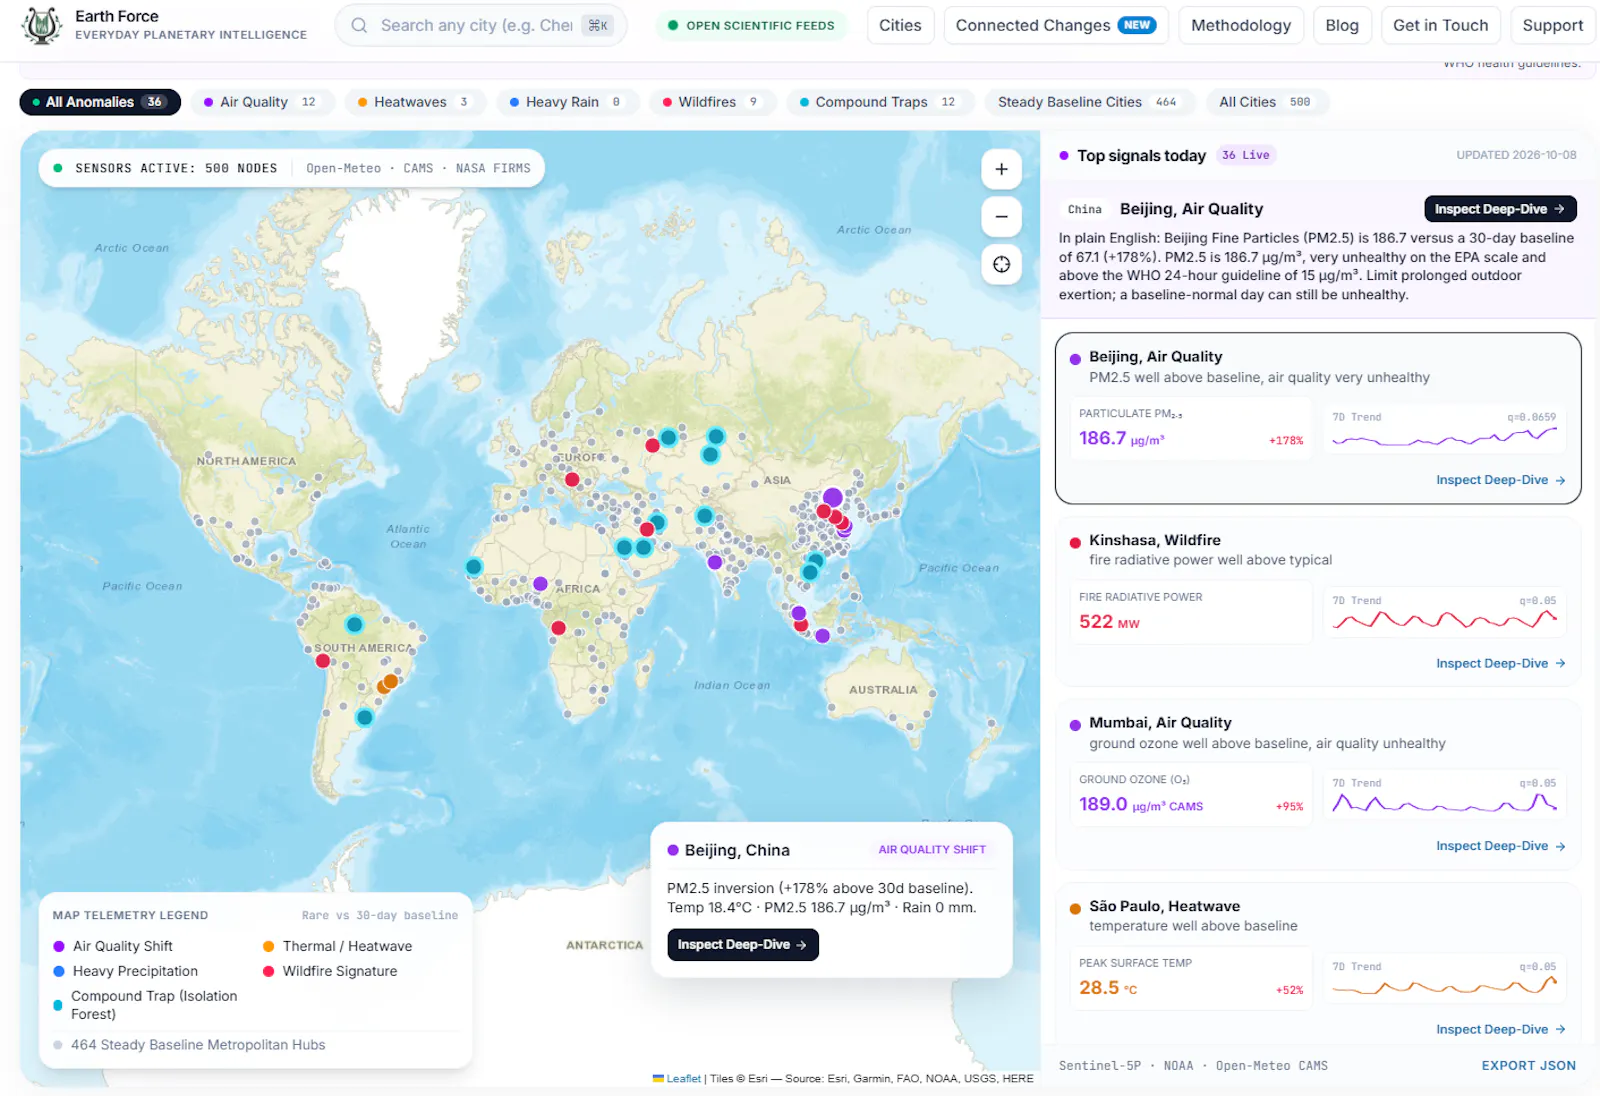Select the All Anomalies filter
Viewport: 1600px width, 1096px height.
(100, 102)
